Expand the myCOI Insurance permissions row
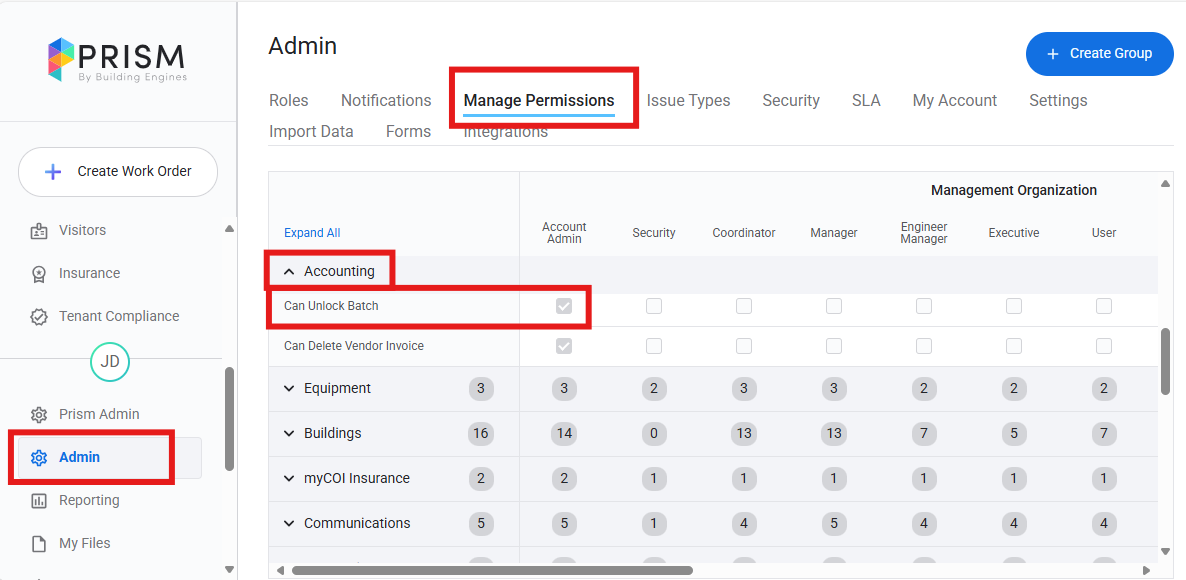The width and height of the screenshot is (1186, 580). click(289, 479)
